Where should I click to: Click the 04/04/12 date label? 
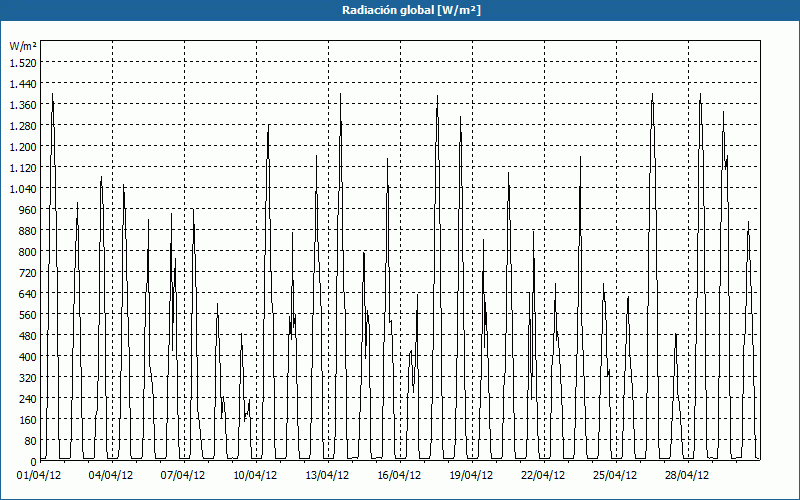[111, 475]
